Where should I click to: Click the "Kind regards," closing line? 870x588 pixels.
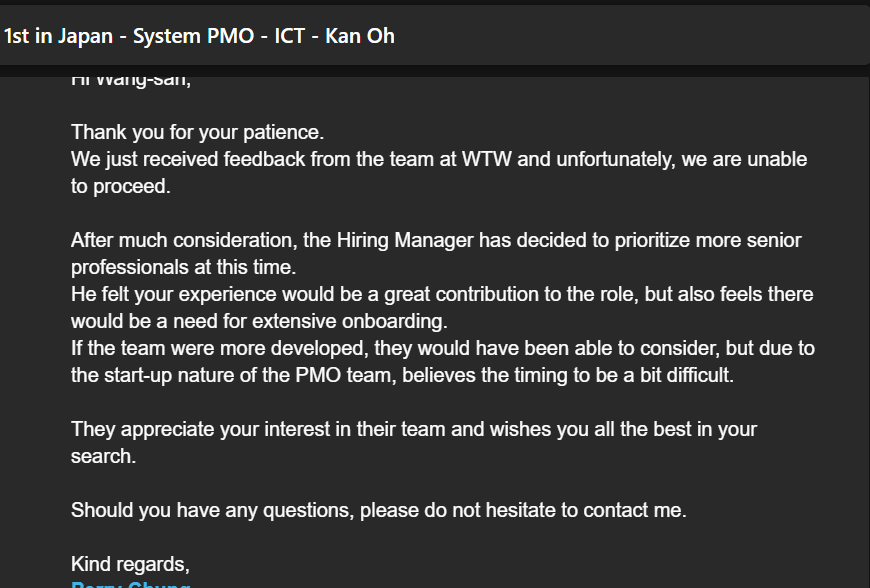coord(130,564)
